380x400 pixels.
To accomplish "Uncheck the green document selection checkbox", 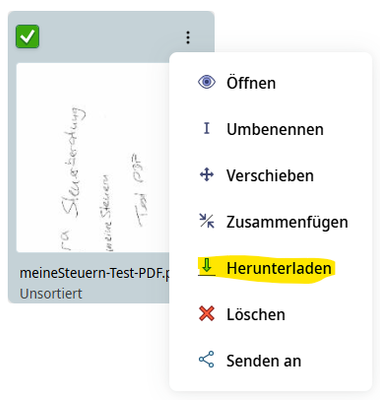I will (x=27, y=36).
